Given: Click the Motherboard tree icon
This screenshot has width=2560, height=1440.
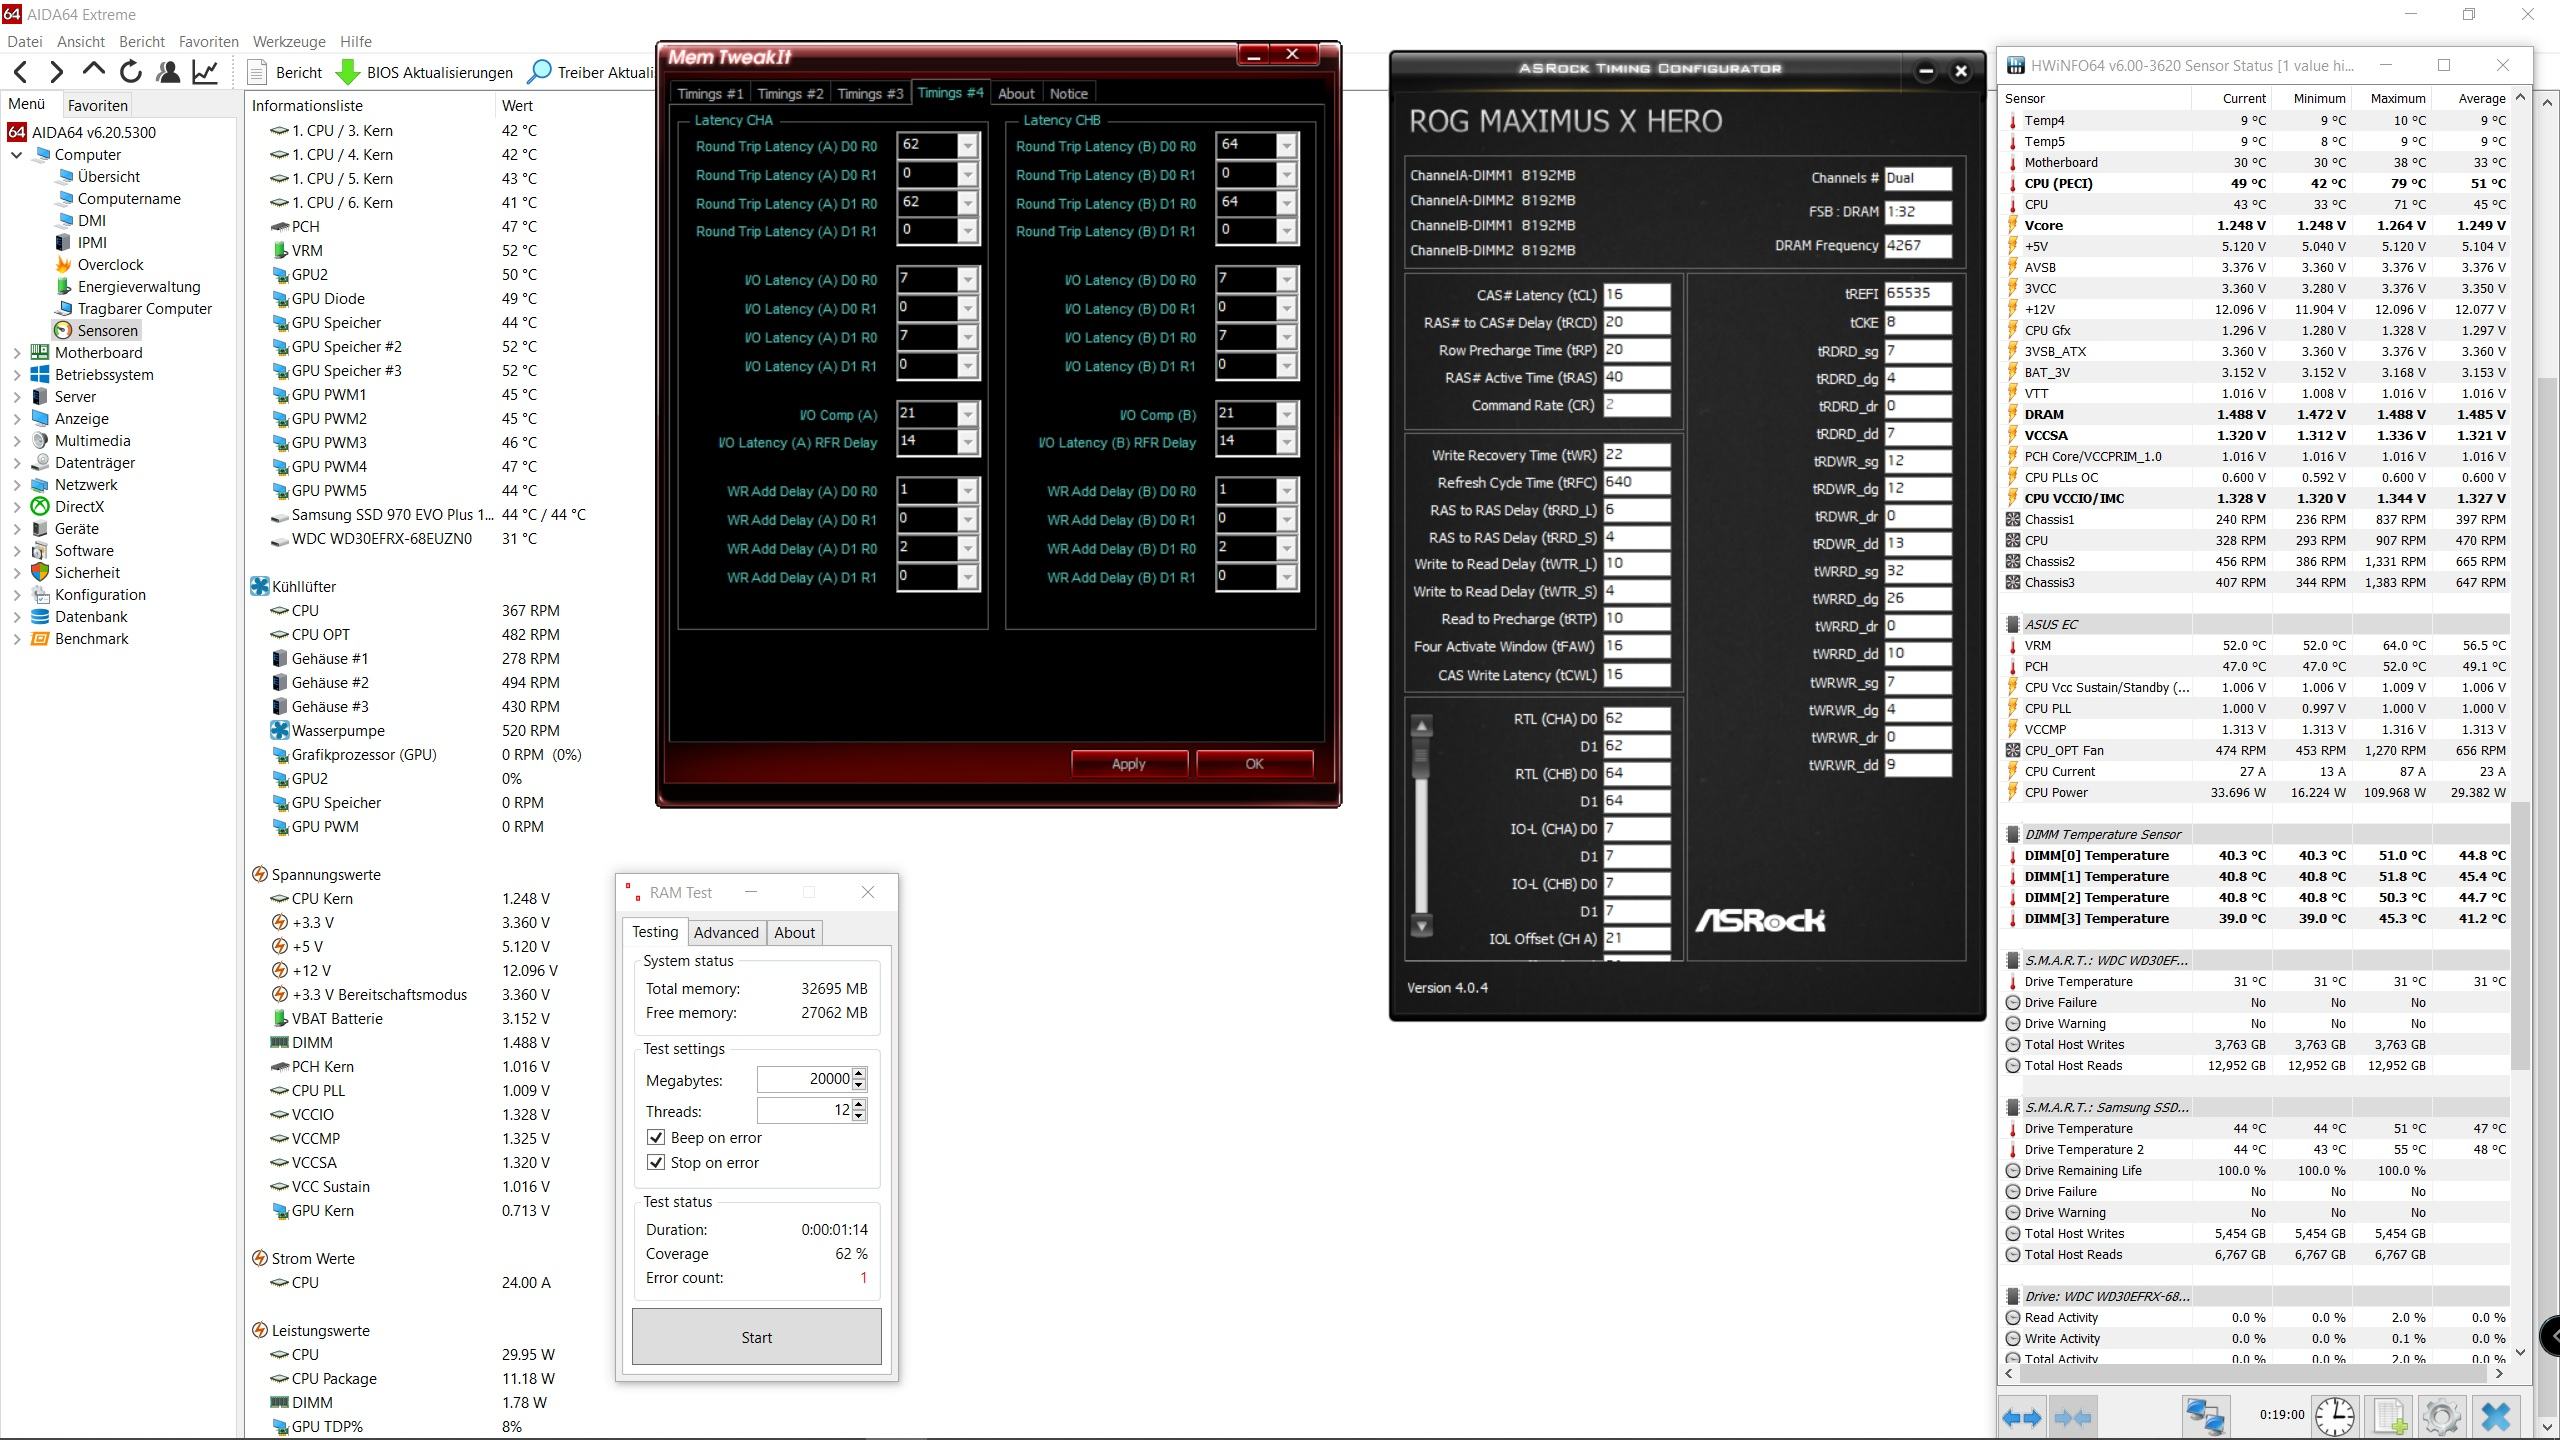Looking at the screenshot, I should pyautogui.click(x=40, y=353).
